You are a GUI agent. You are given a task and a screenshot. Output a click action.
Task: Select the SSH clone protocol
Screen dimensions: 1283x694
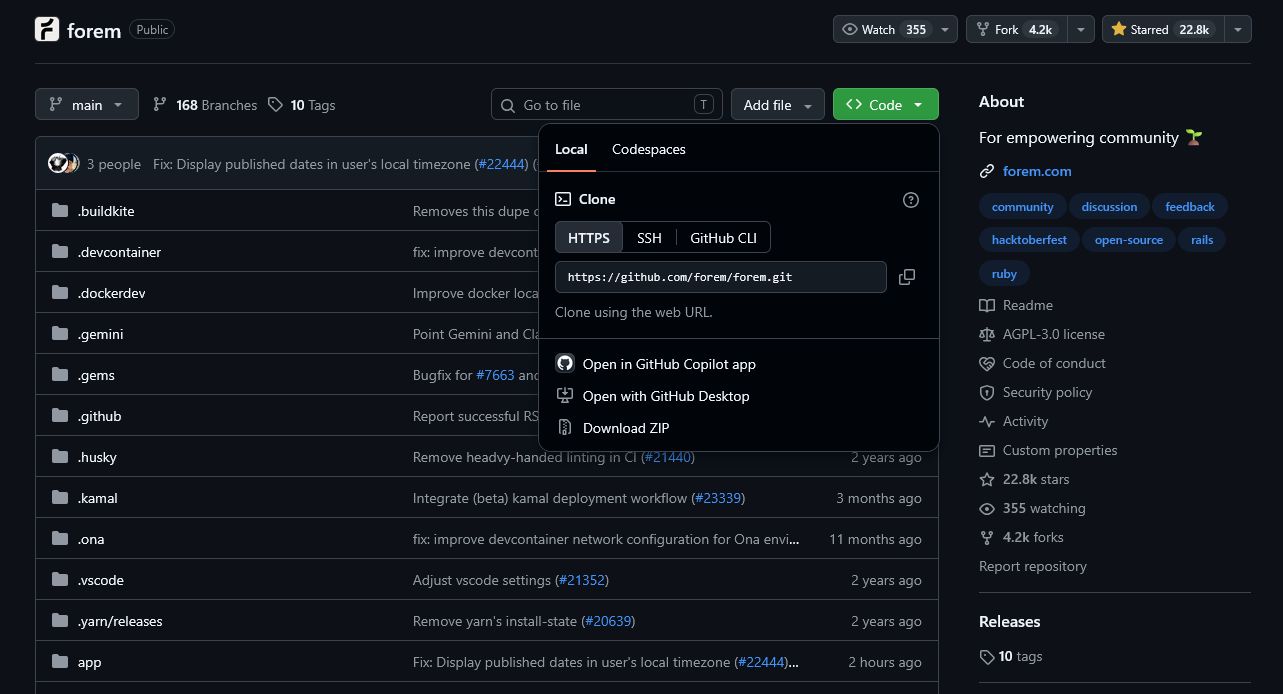649,238
